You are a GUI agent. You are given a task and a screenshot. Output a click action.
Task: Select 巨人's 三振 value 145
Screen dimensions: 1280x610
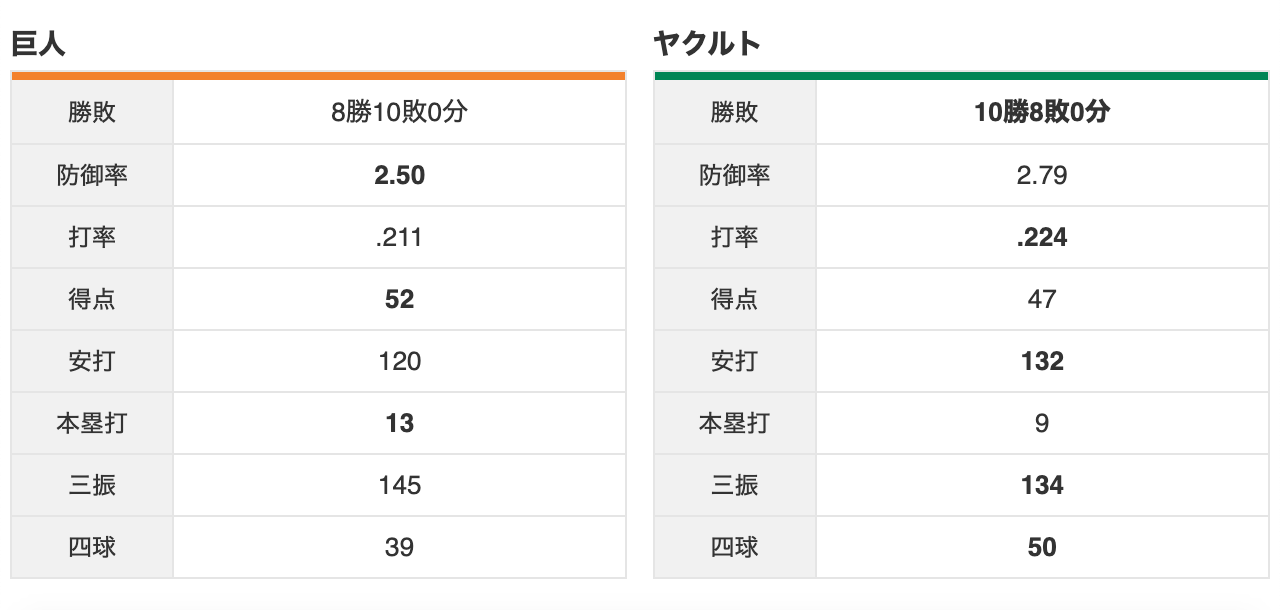[399, 486]
